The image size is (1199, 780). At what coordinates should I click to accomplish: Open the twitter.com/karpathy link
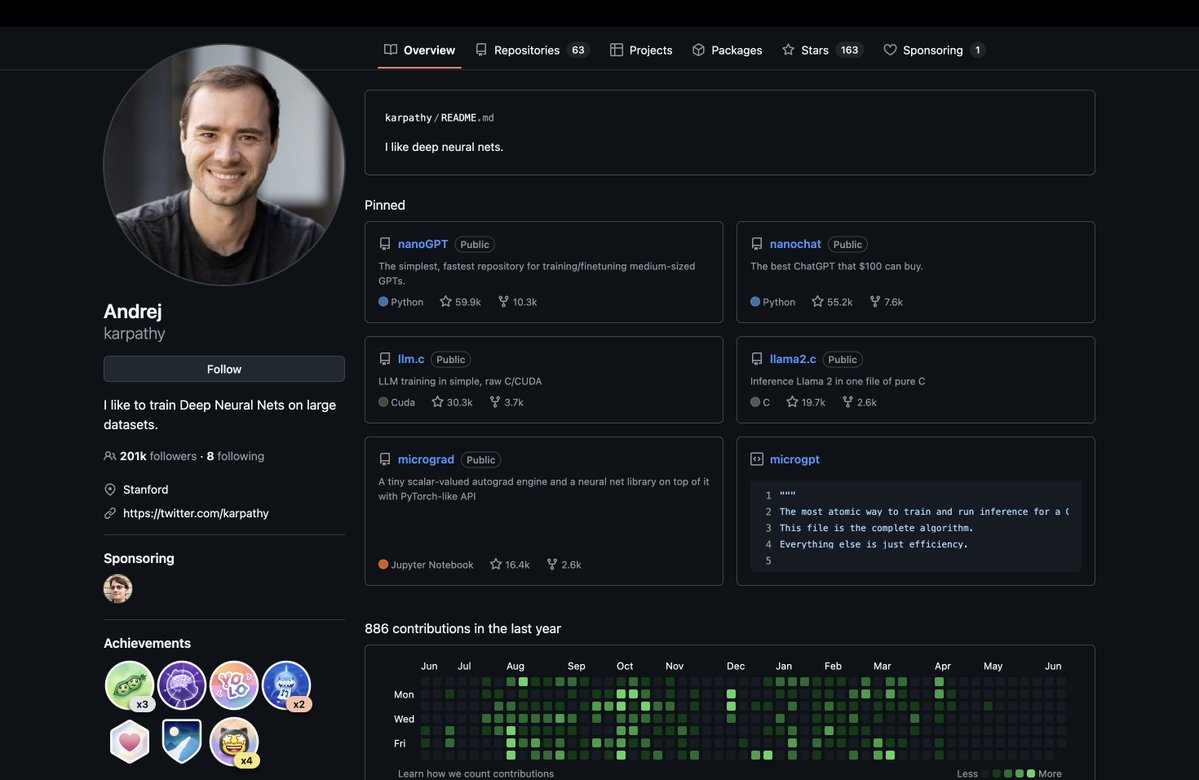click(x=196, y=513)
